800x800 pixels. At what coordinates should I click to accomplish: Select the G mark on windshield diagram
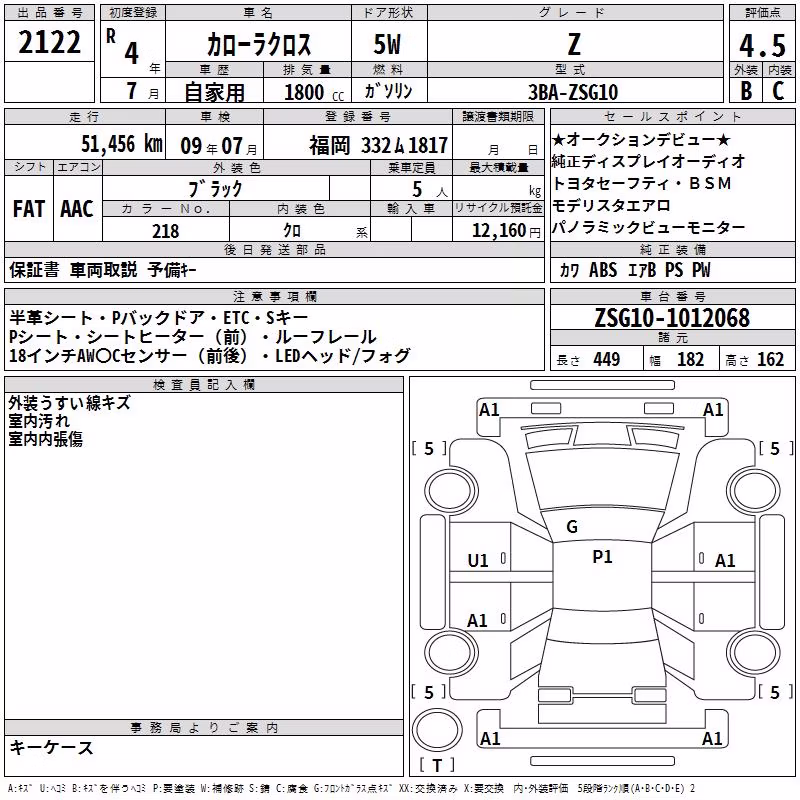coord(572,527)
